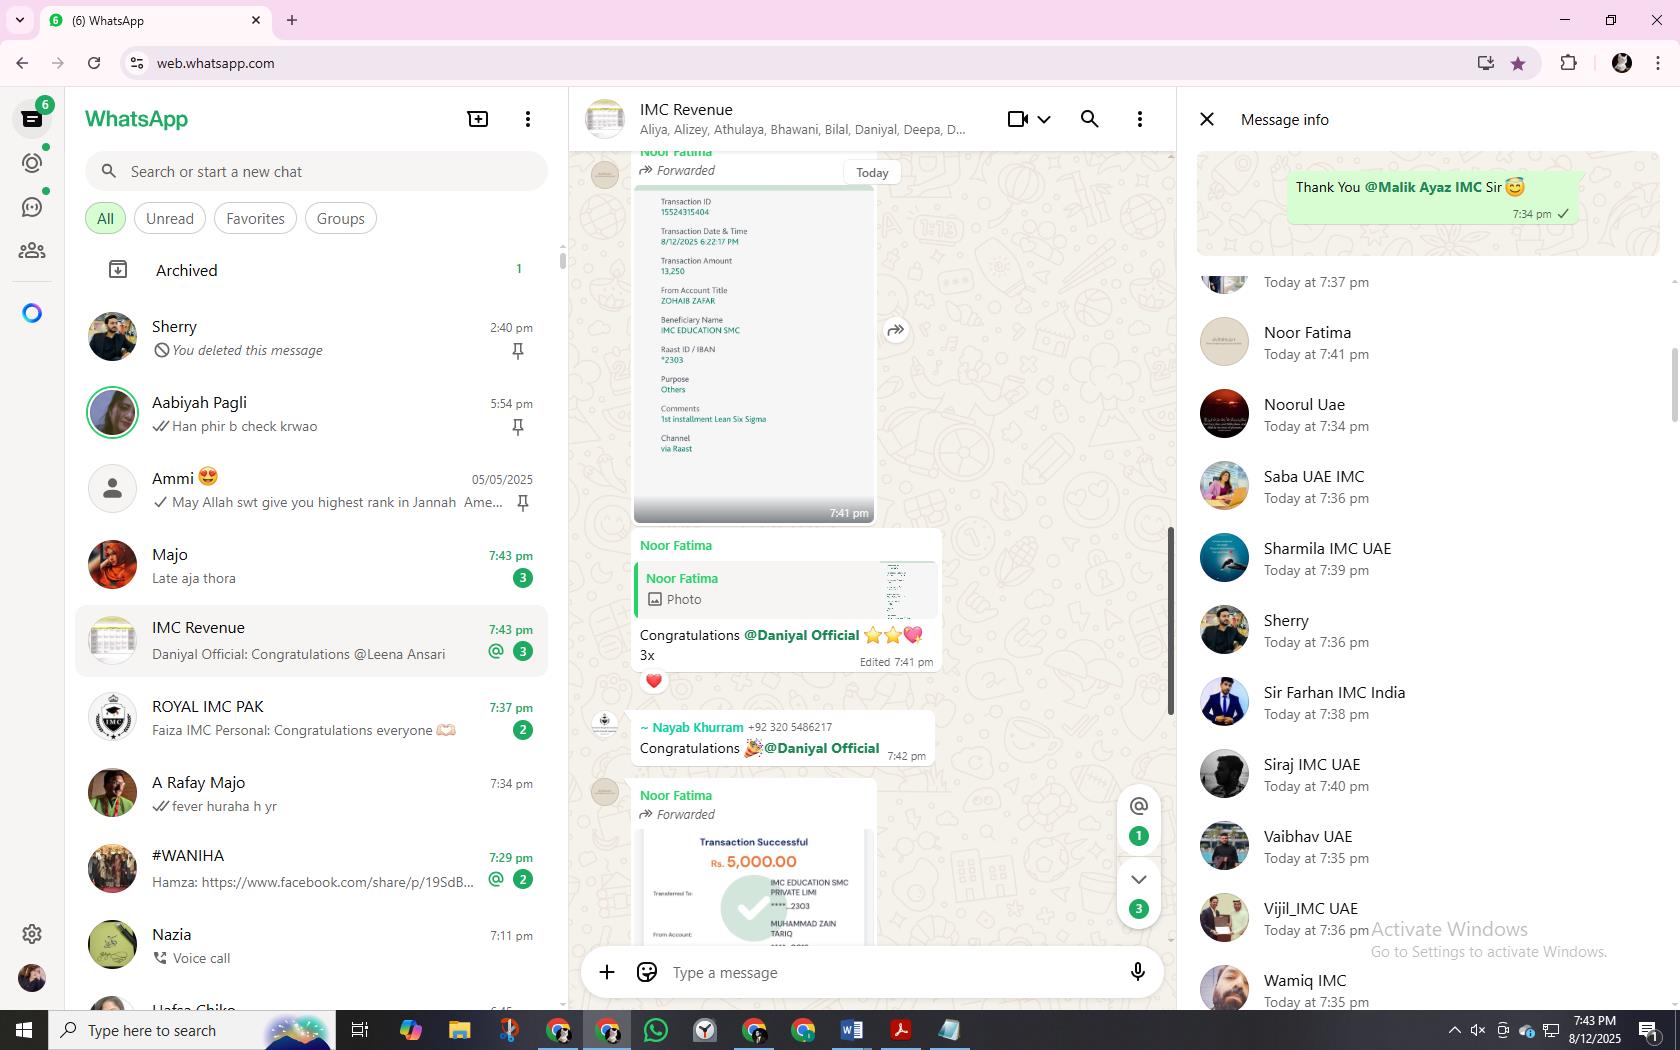Open A Rafay Majo chat

(312, 793)
